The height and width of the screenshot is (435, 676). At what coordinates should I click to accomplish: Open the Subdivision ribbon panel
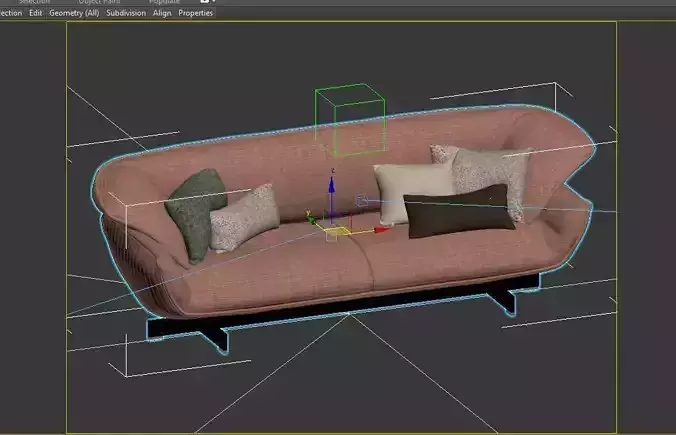(126, 13)
